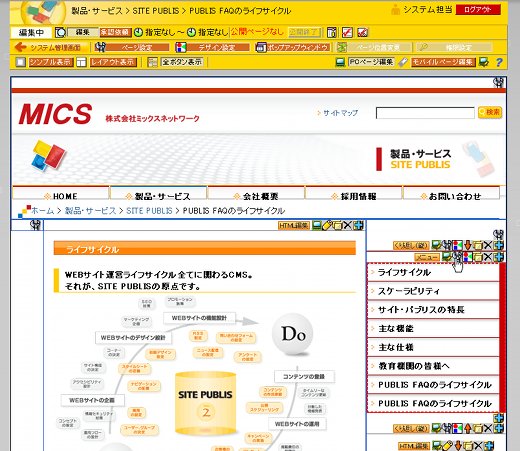Select 主な機能 in the sidebar menu
Image resolution: width=520 pixels, height=451 pixels.
pos(433,328)
